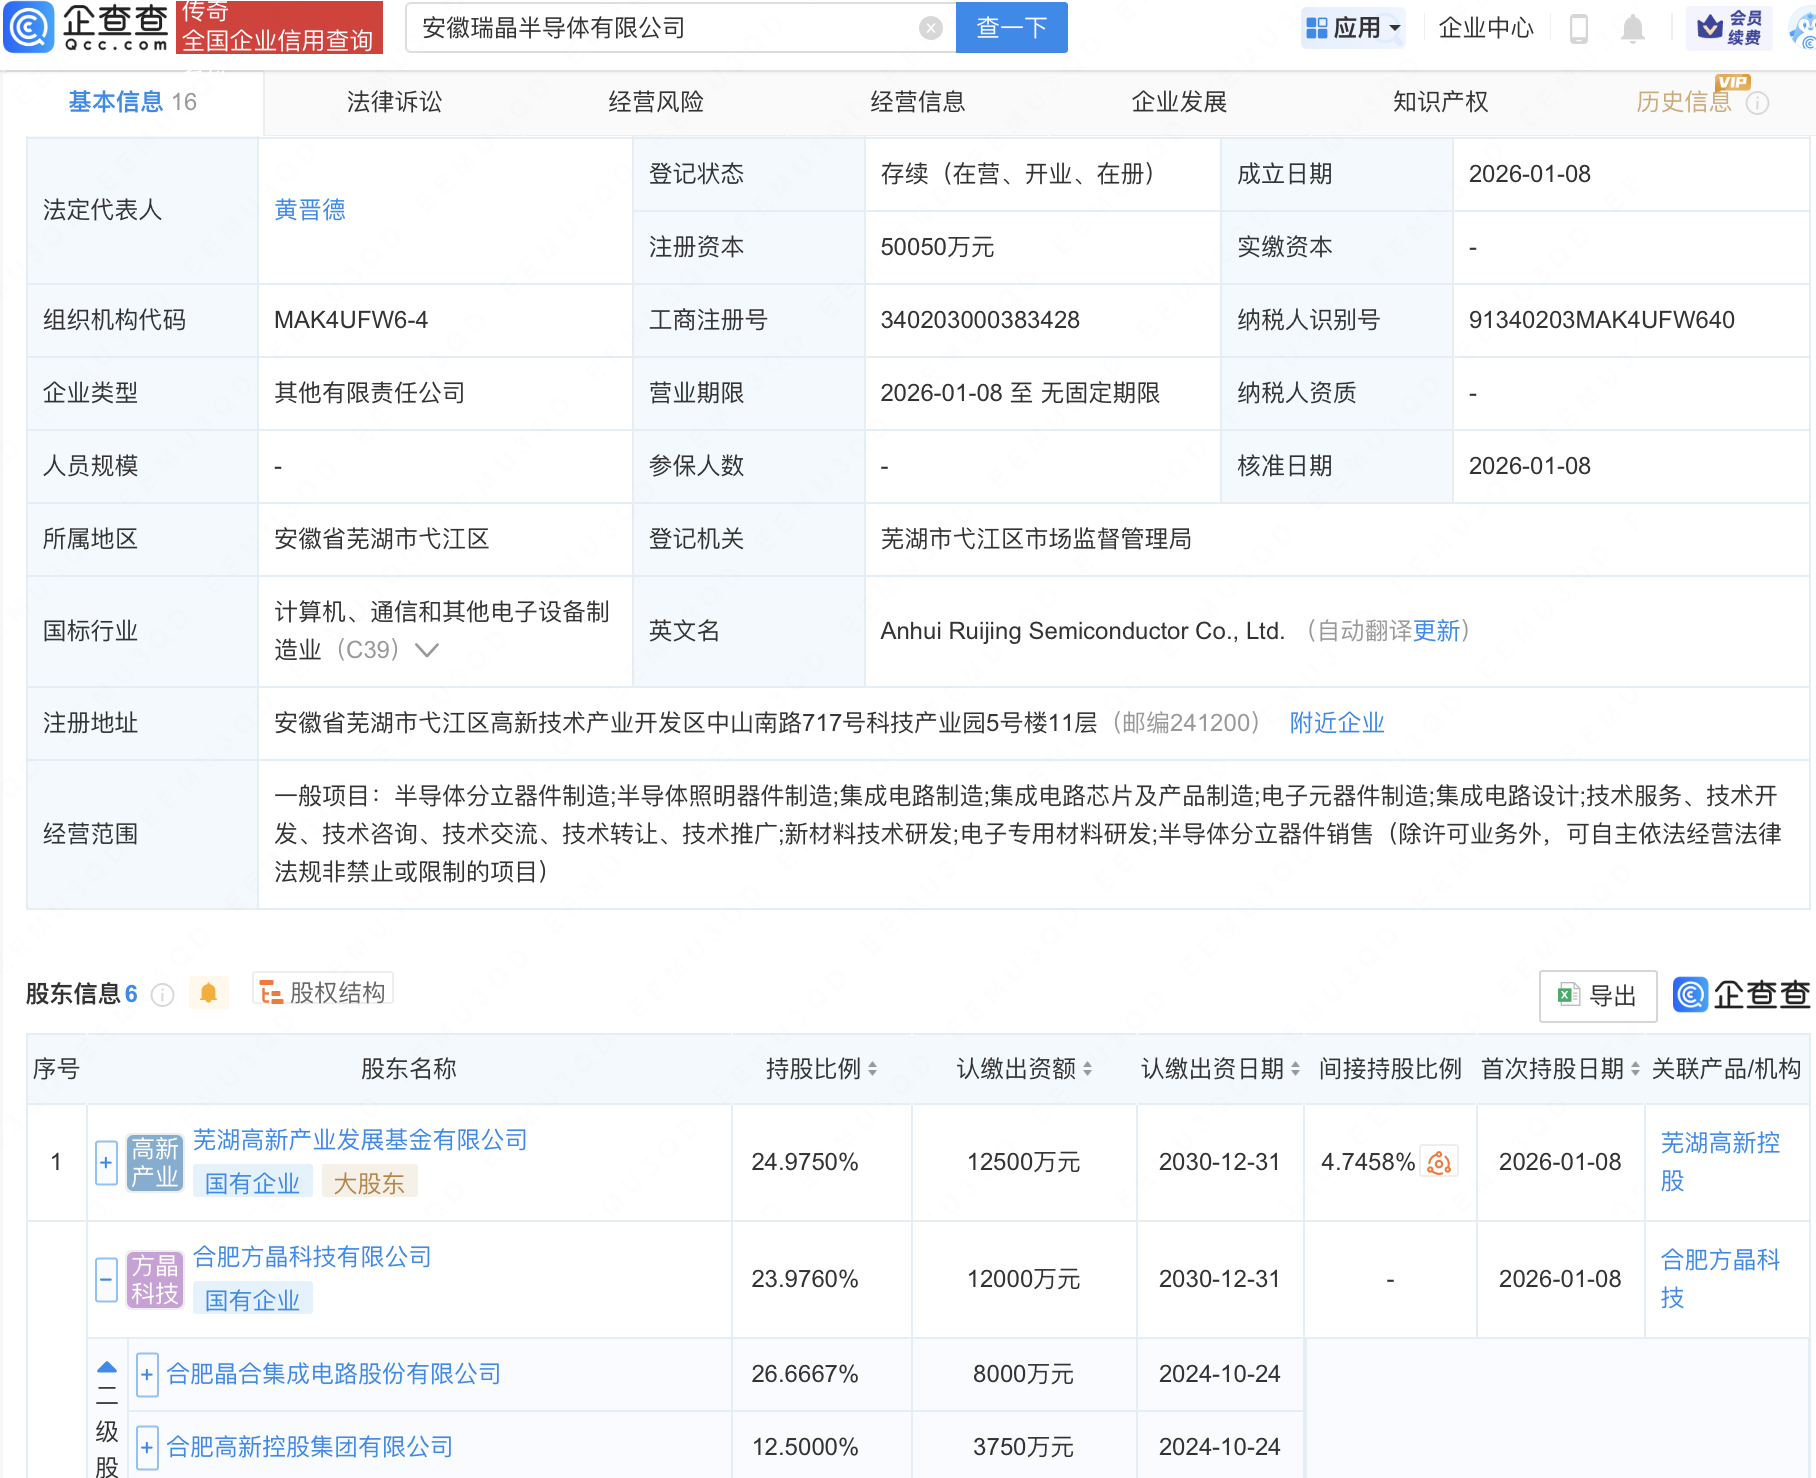
Task: Open the 应用 dropdown menu
Action: 1353,27
